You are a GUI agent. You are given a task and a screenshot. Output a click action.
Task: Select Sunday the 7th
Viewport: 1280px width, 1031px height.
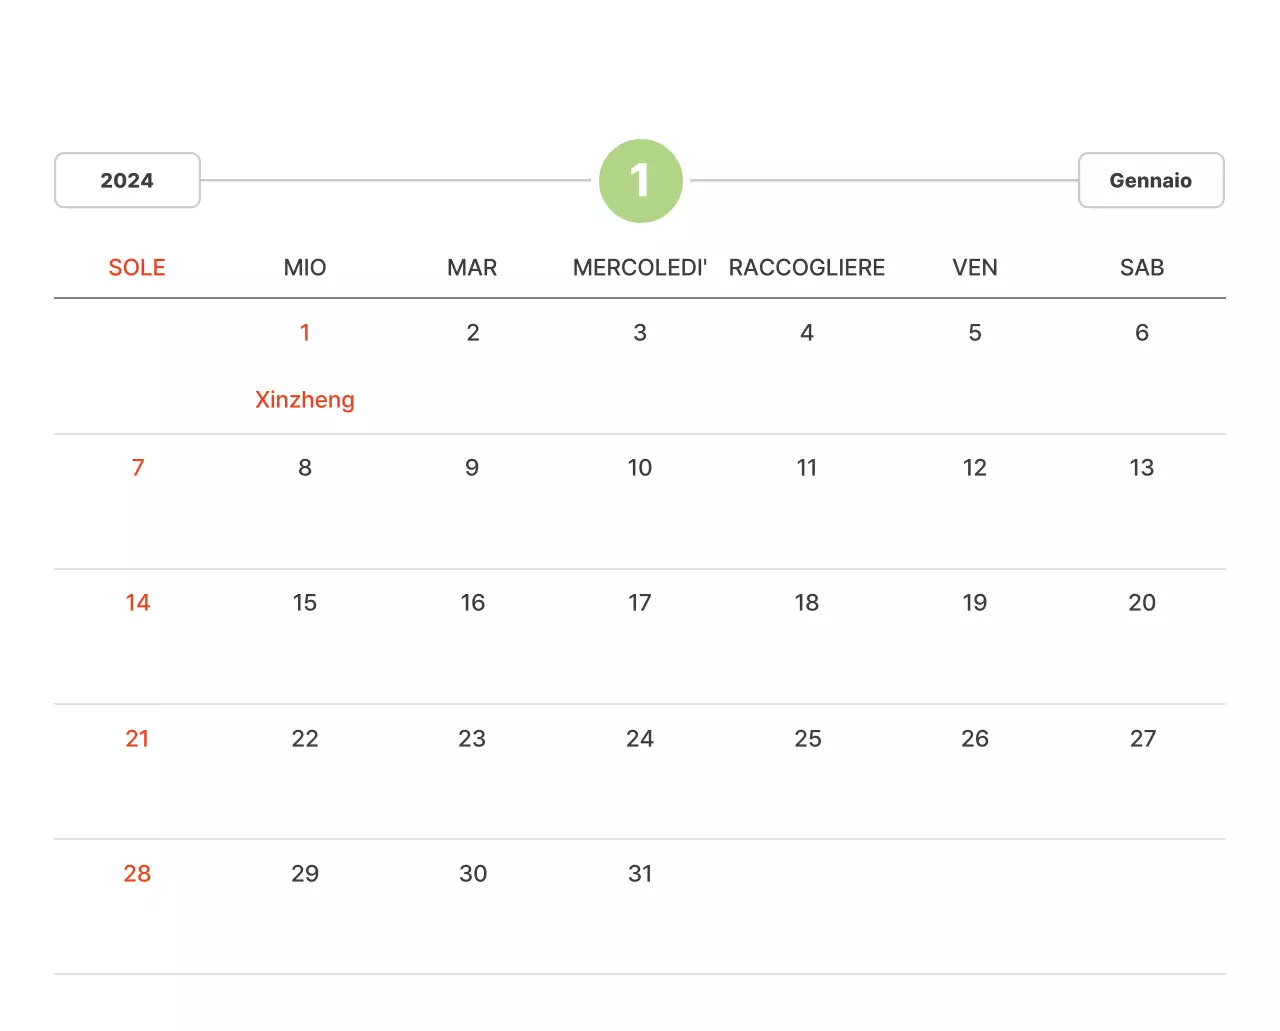point(138,467)
